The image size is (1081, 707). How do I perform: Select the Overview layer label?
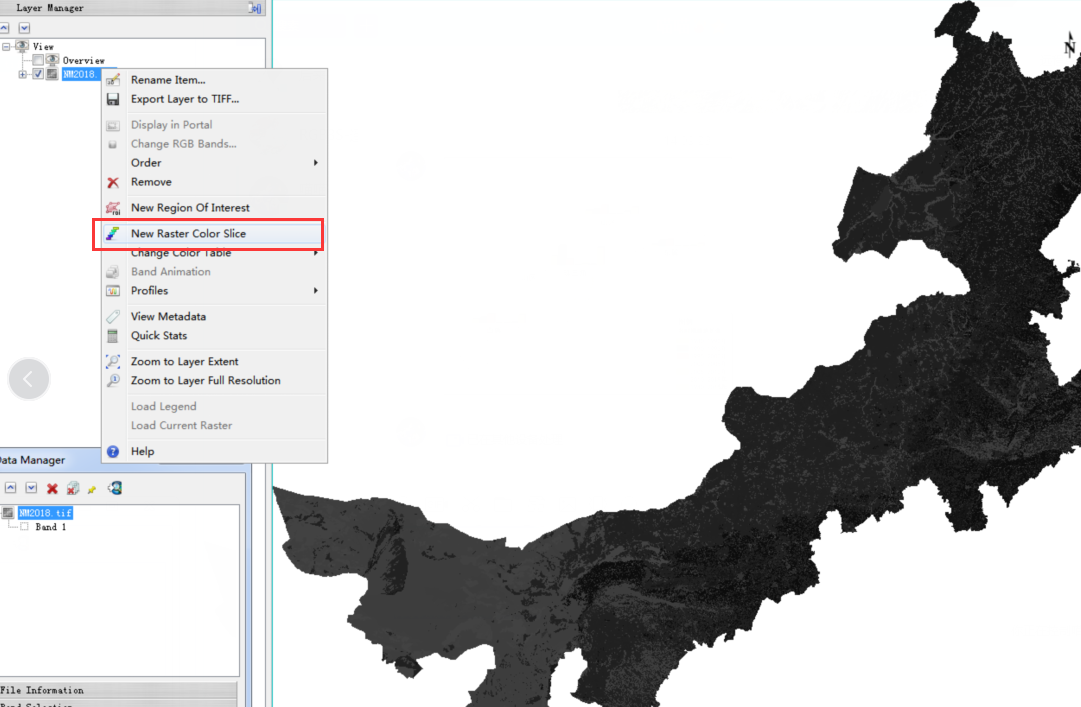83,61
